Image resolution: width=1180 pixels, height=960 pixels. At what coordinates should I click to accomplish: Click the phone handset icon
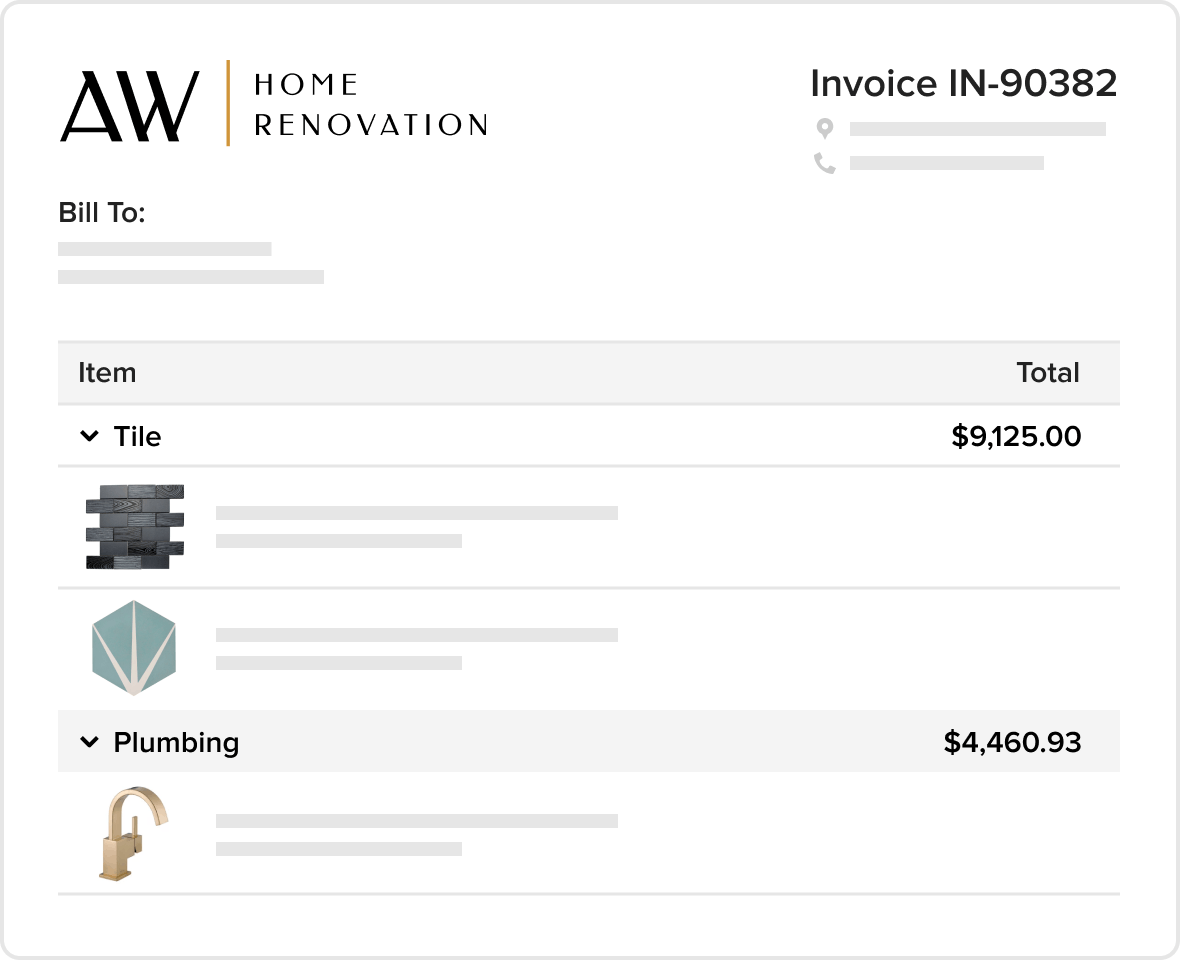coord(825,163)
